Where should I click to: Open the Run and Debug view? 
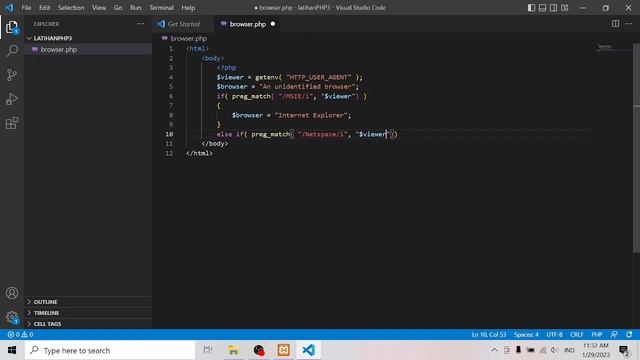pyautogui.click(x=12, y=99)
